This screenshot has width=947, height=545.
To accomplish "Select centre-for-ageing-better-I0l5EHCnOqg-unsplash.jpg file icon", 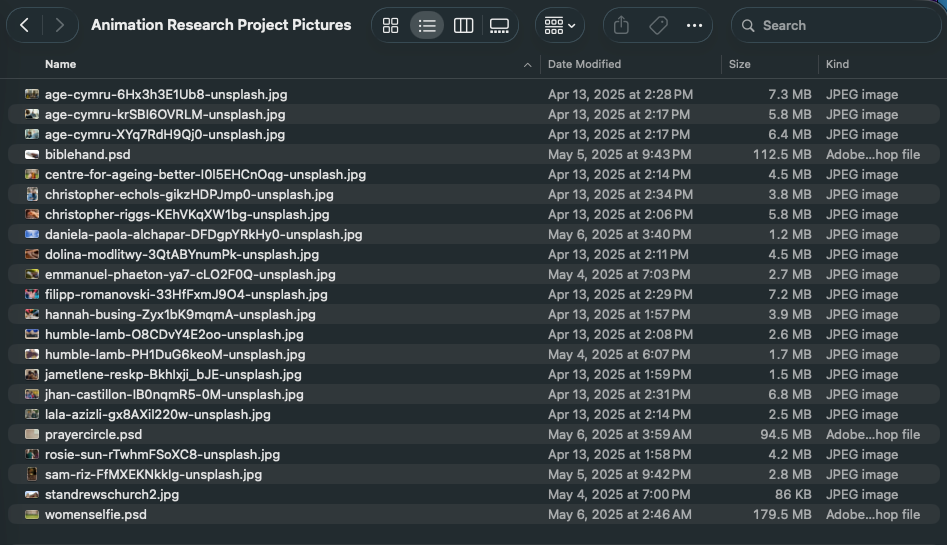I will click(32, 174).
